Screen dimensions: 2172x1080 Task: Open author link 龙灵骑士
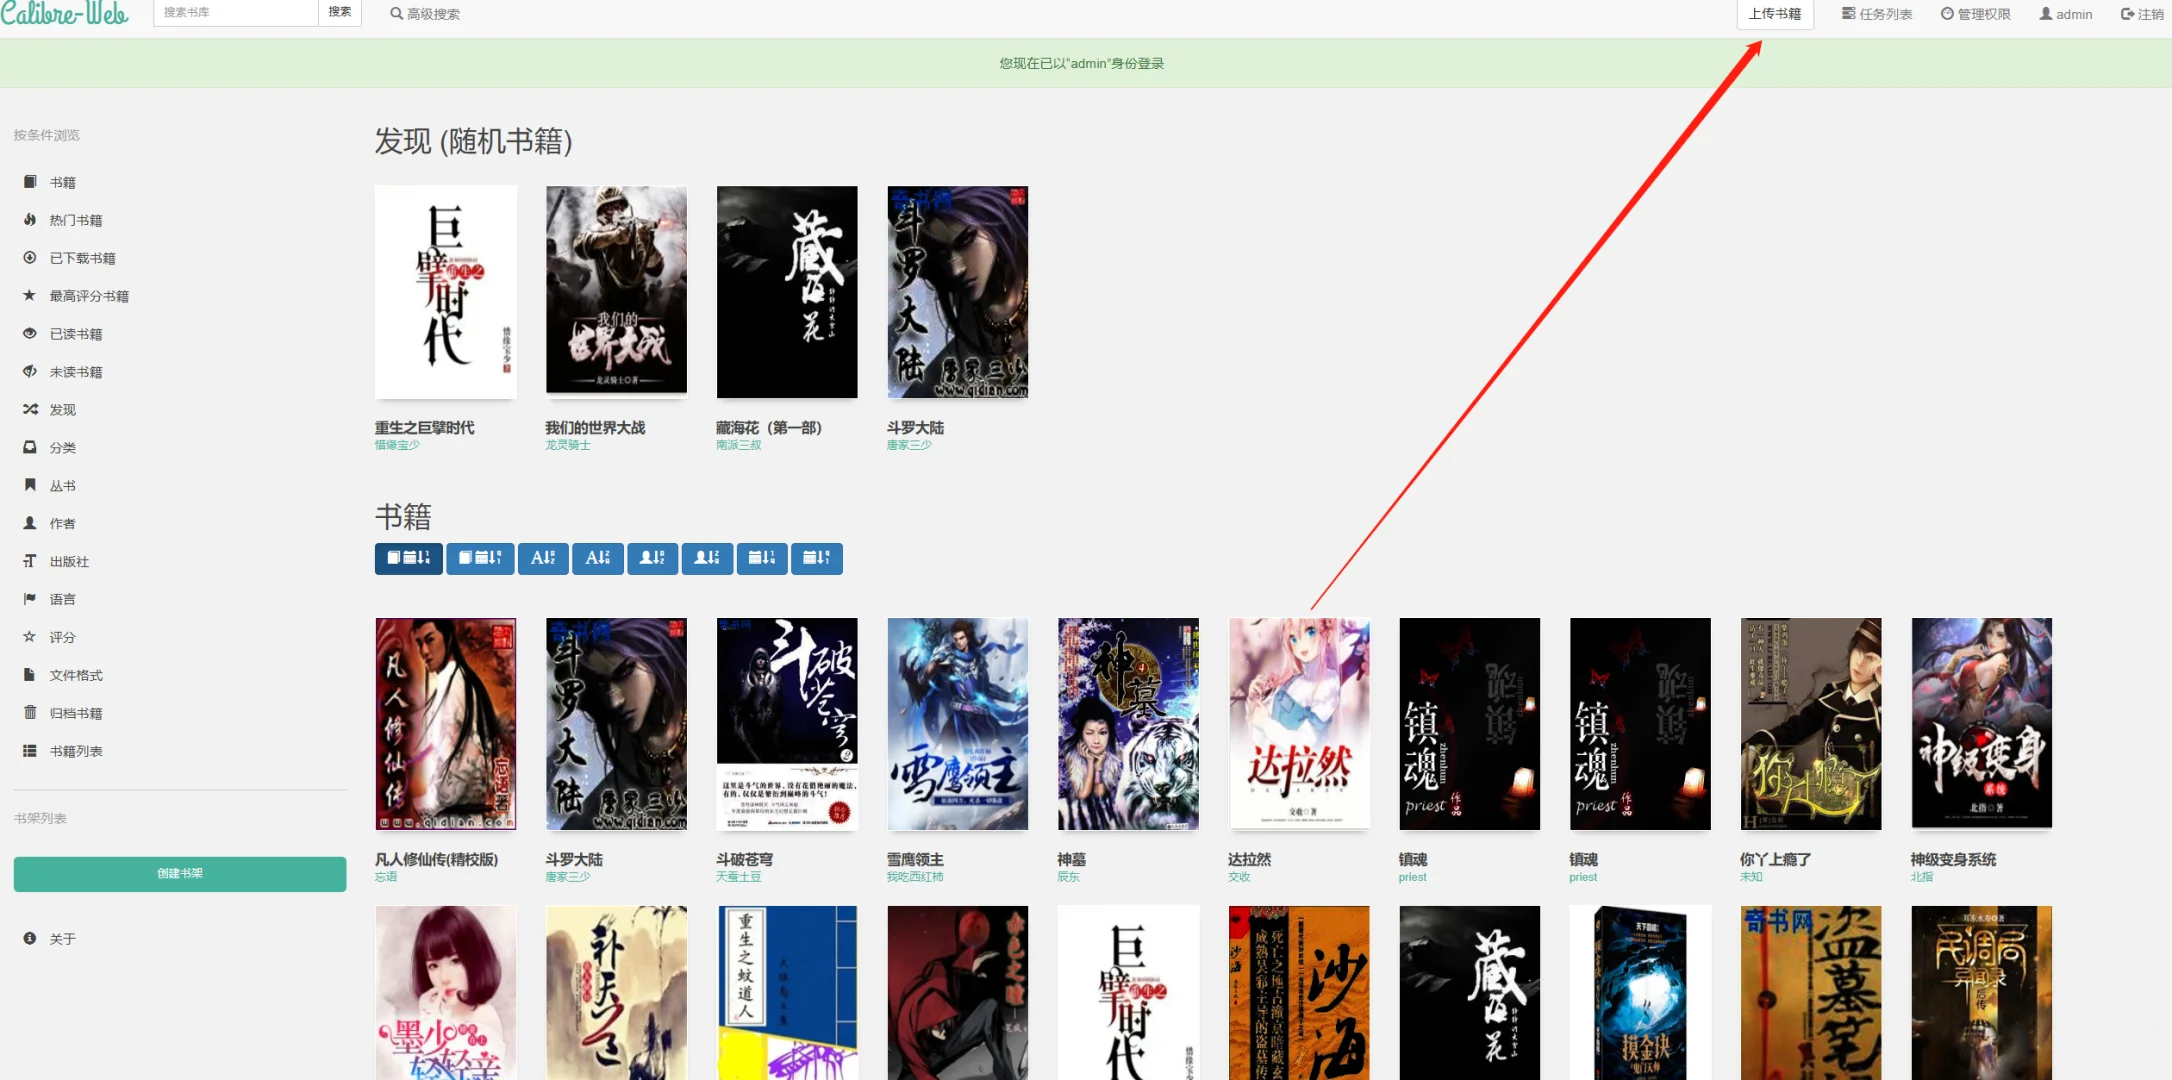click(x=568, y=445)
